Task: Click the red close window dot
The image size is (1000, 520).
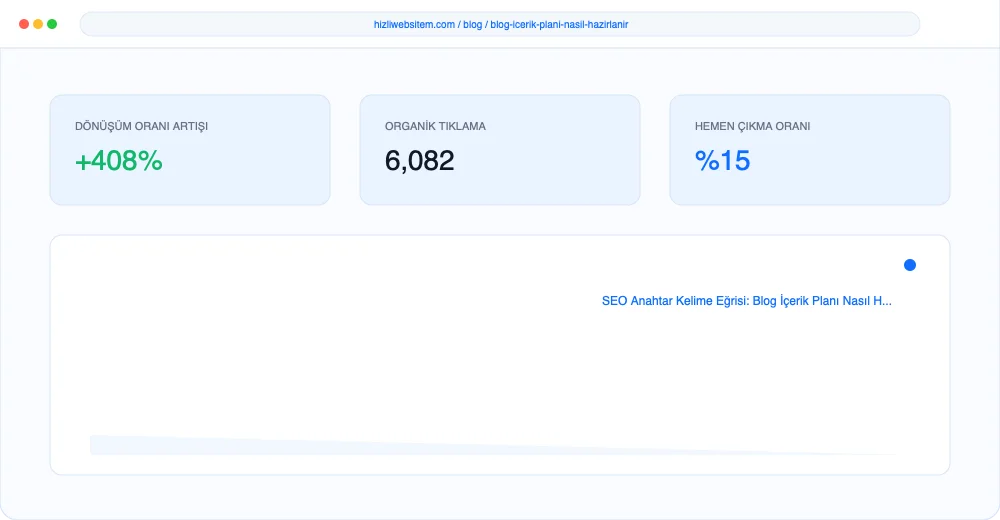Action: point(24,24)
